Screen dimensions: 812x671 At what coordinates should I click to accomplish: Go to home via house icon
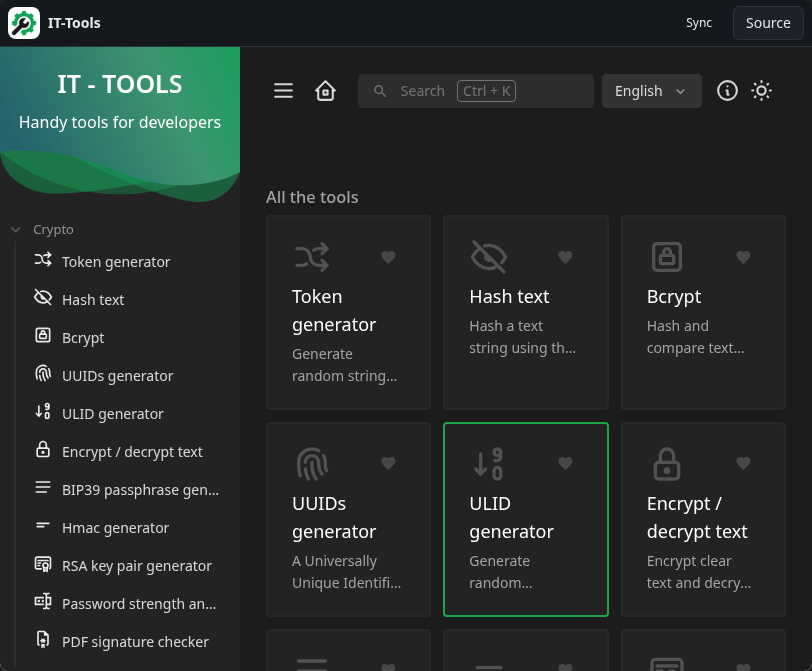[x=325, y=91]
